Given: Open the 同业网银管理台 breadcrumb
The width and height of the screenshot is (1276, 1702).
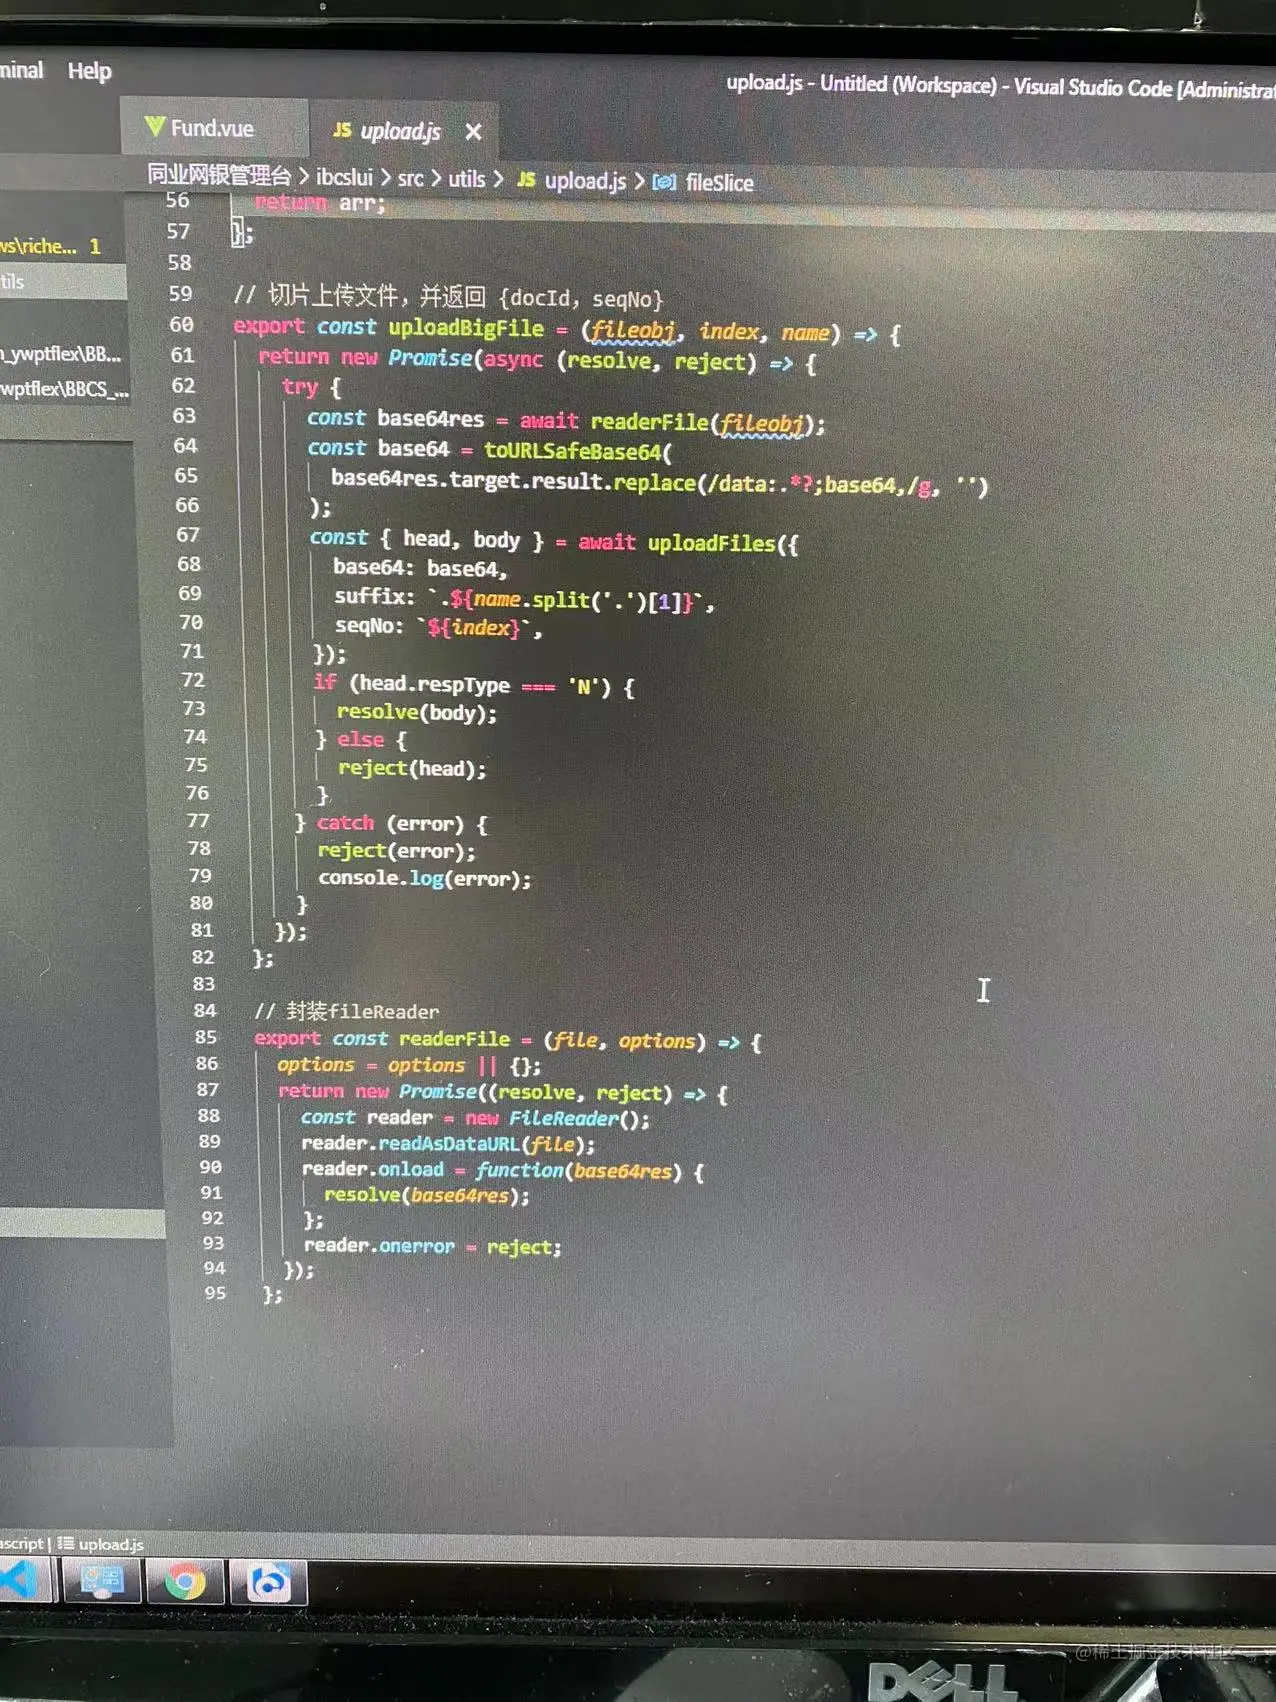Looking at the screenshot, I should (219, 176).
